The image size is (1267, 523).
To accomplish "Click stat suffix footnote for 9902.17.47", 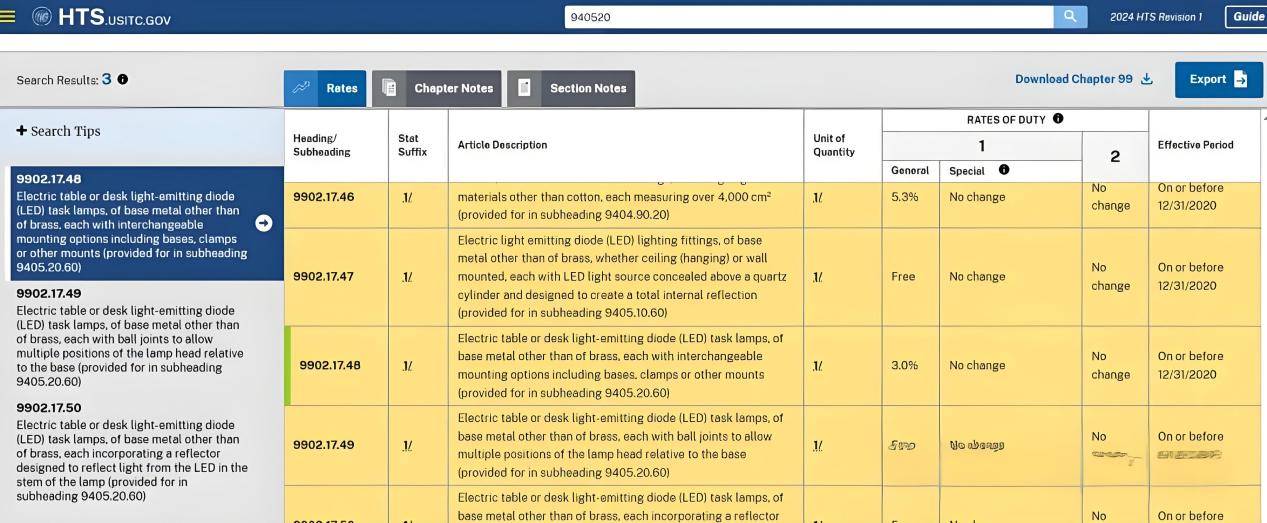I will [x=407, y=277].
